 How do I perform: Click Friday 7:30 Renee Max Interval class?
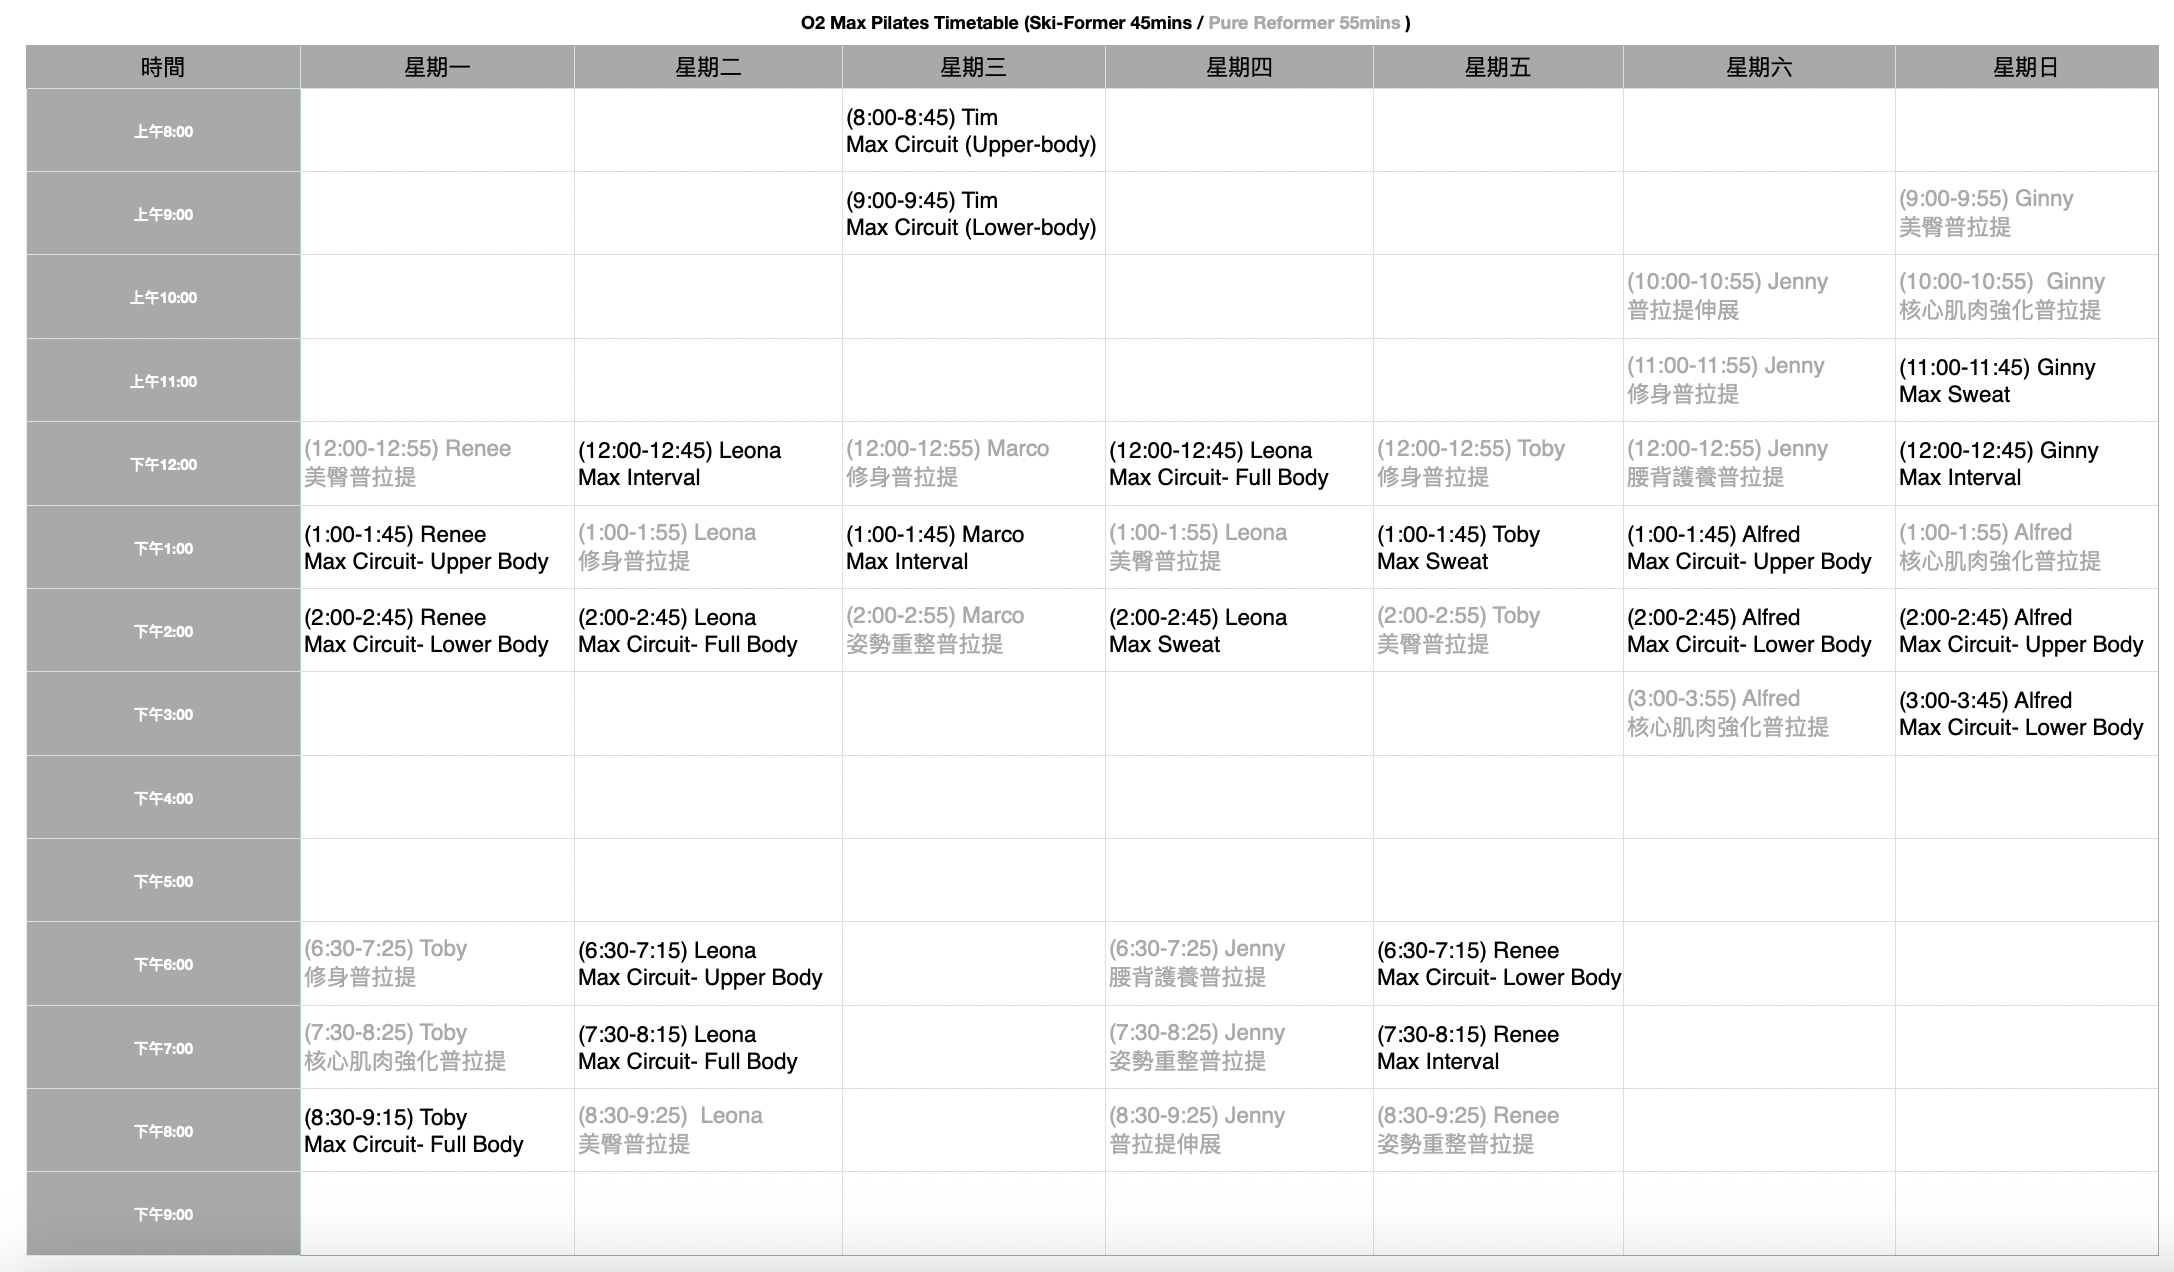point(1467,1048)
